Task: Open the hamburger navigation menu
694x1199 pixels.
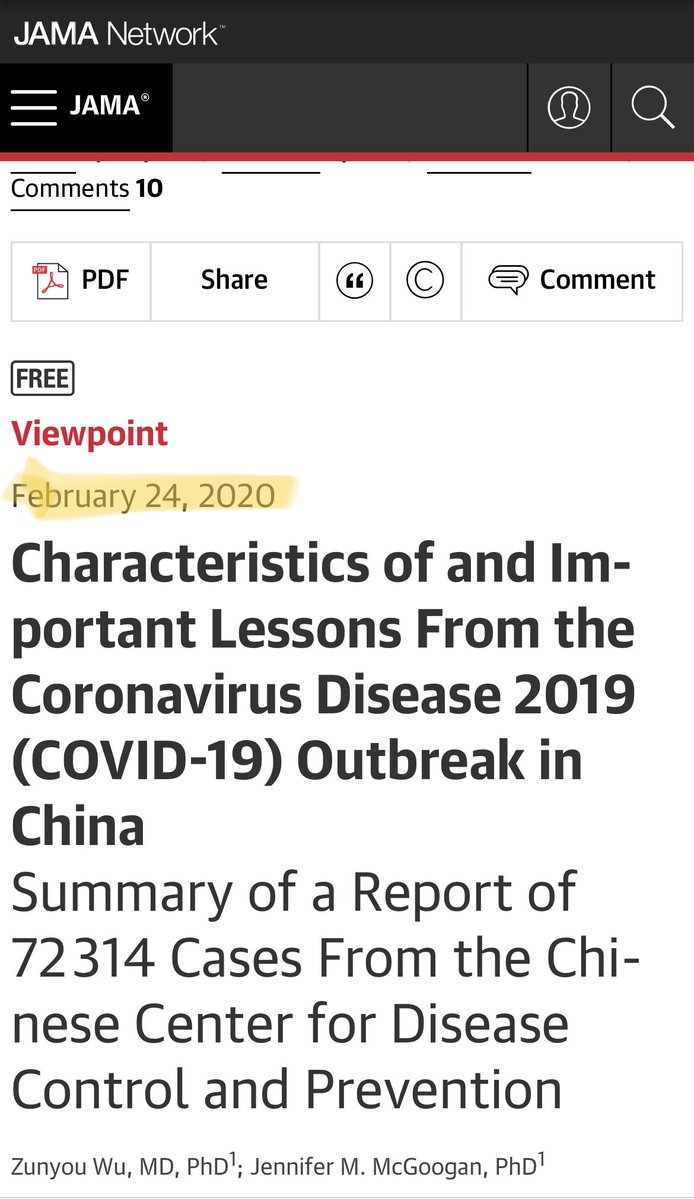Action: pos(33,107)
